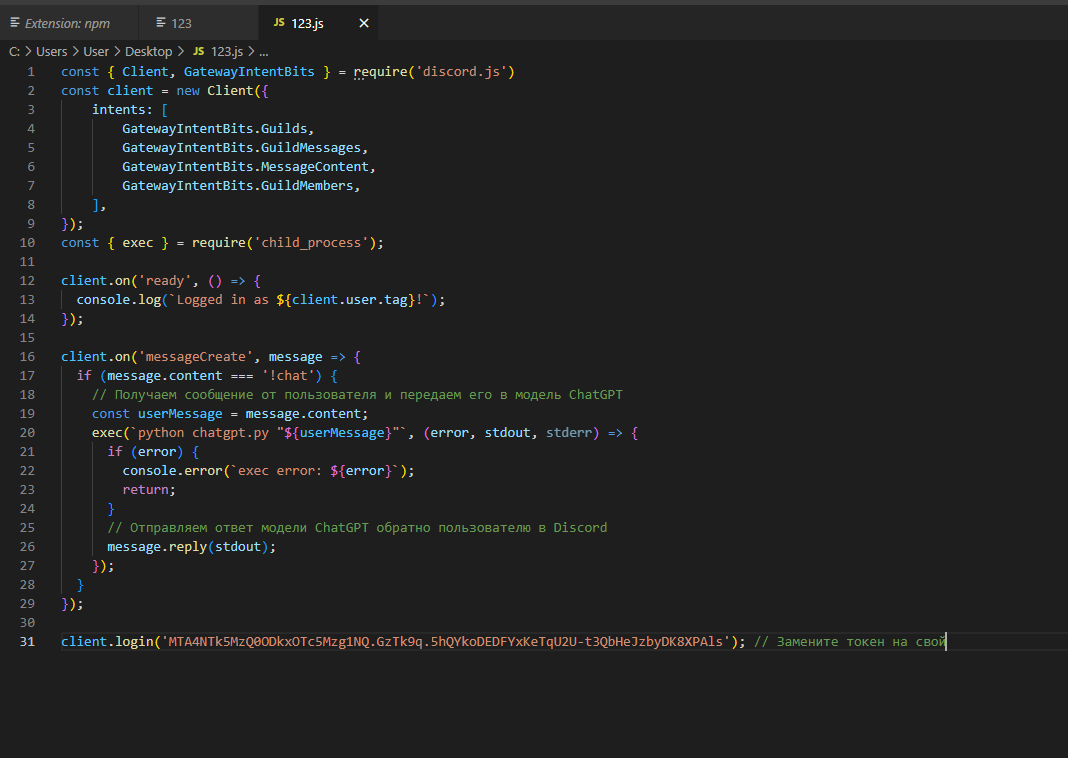Click userMessage variable declaration on line 19
Viewport: 1068px width, 758px height.
point(180,414)
